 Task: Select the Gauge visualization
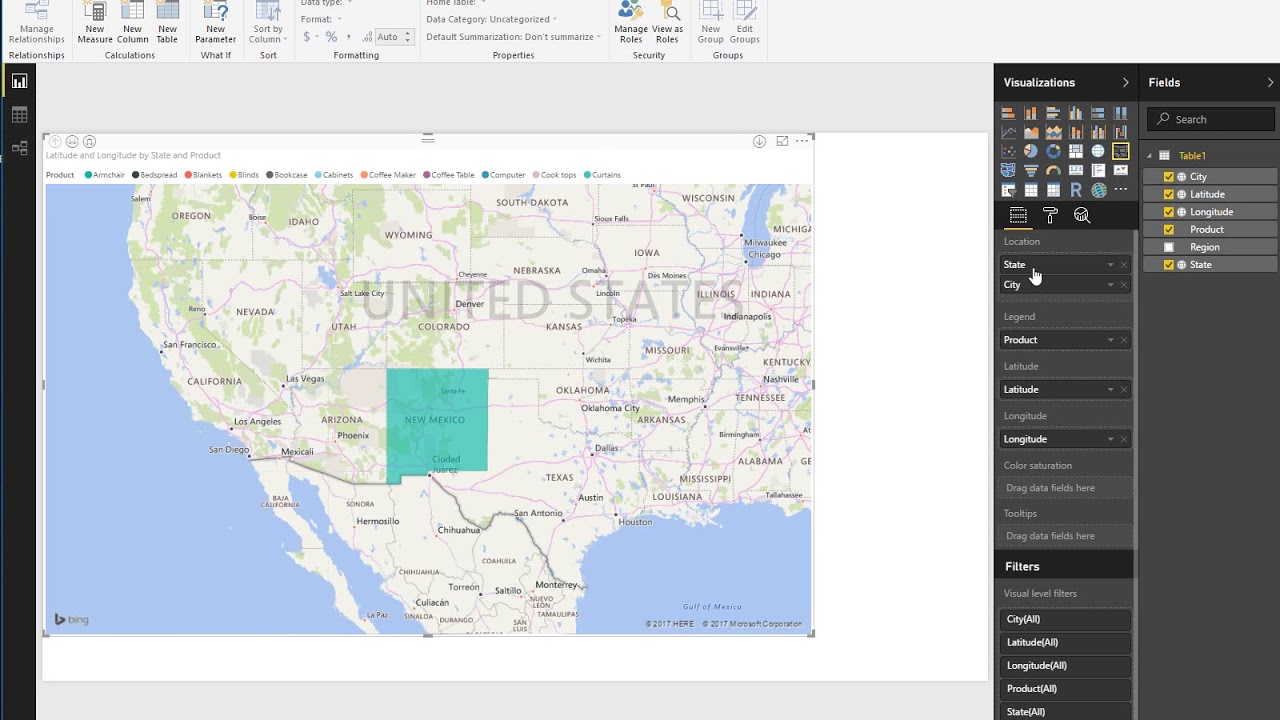1053,170
